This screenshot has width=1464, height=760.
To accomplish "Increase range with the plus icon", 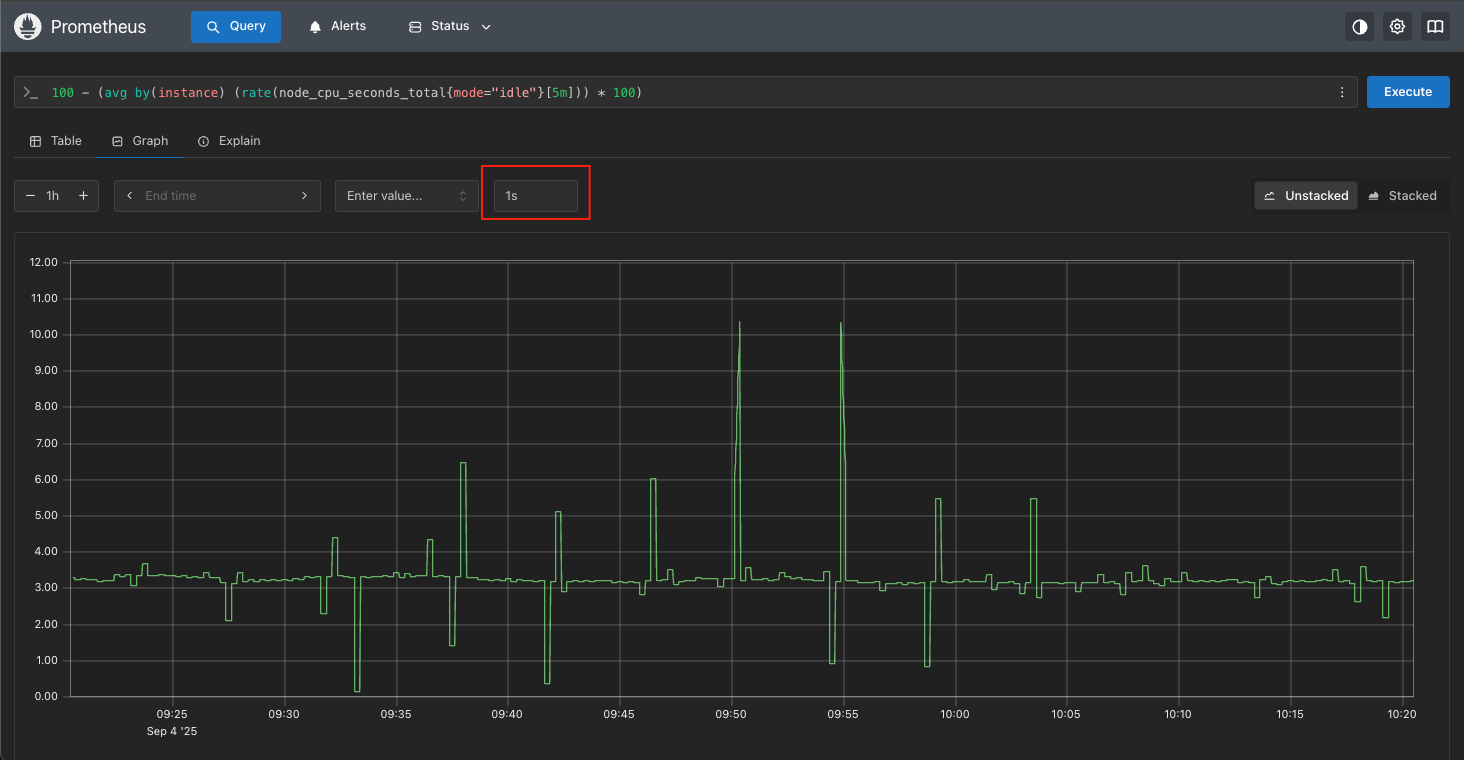I will click(x=83, y=196).
